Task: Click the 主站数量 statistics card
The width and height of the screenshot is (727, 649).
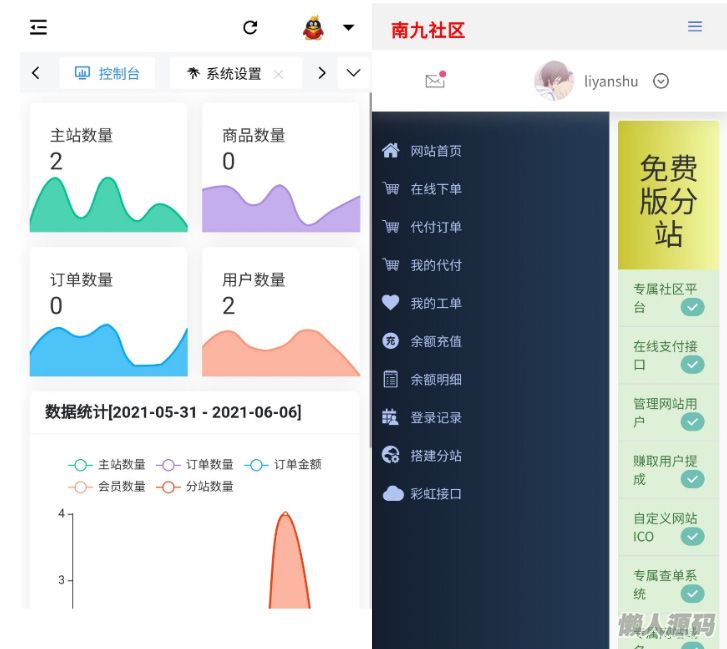Action: click(109, 168)
